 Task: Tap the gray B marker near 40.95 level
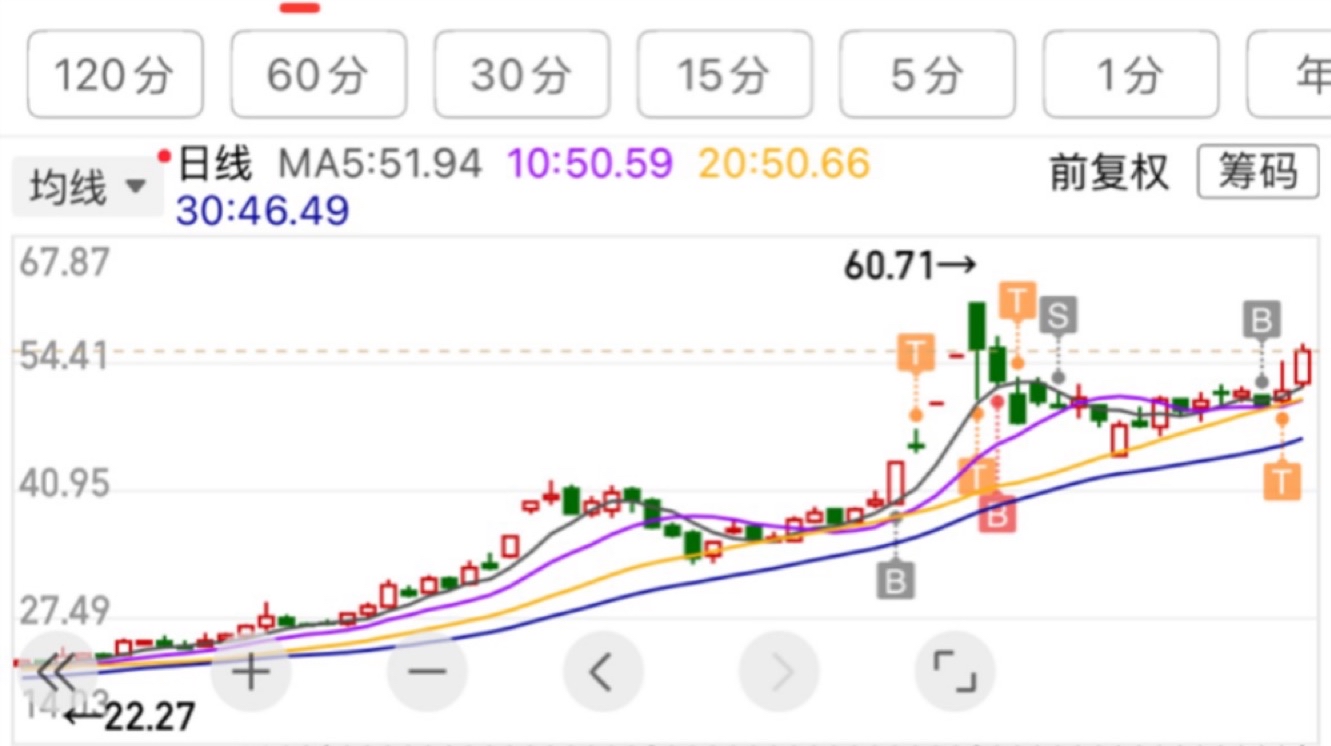pyautogui.click(x=895, y=580)
